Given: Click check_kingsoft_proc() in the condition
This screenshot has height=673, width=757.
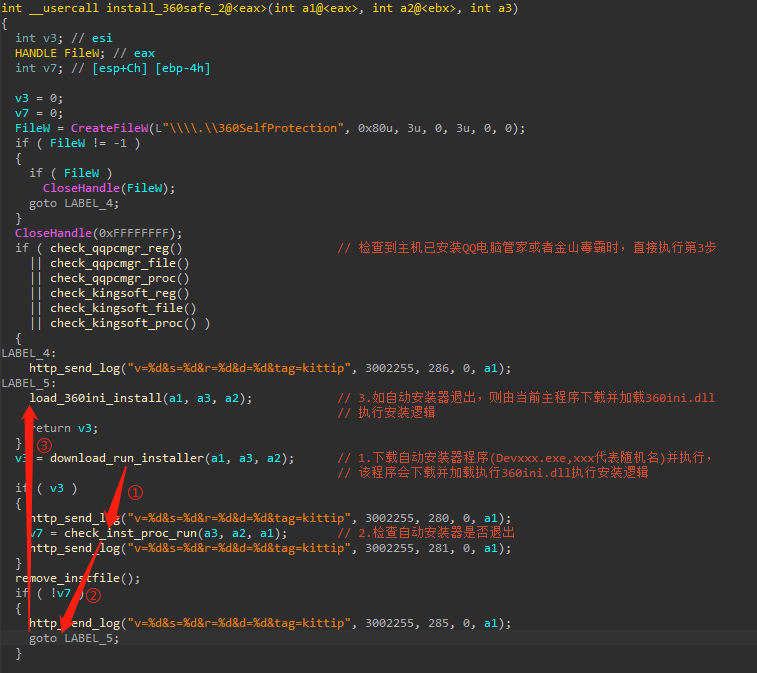Looking at the screenshot, I should (123, 323).
